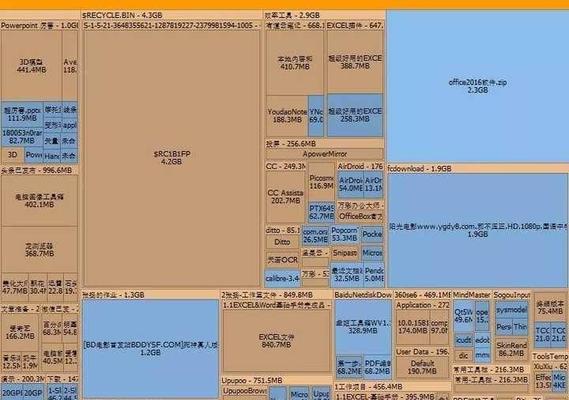The height and width of the screenshot is (400, 569).
Task: Click the fcdownload - 1.9GB folder header
Action: pyautogui.click(x=478, y=168)
